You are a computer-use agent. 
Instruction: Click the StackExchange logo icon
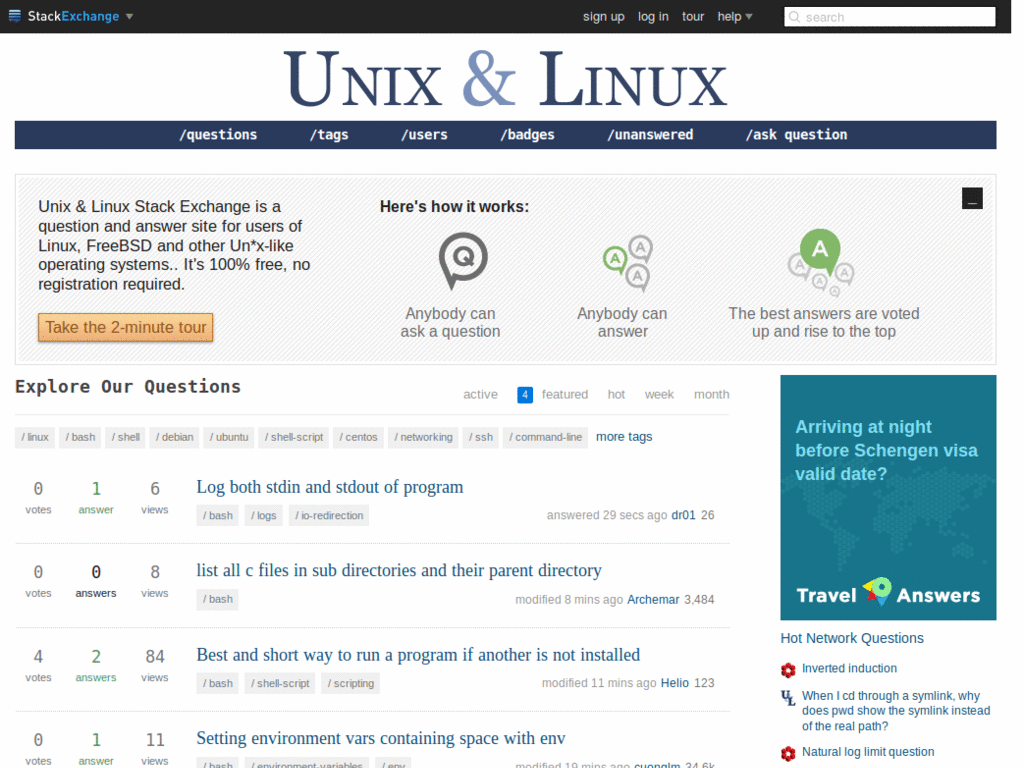point(14,16)
